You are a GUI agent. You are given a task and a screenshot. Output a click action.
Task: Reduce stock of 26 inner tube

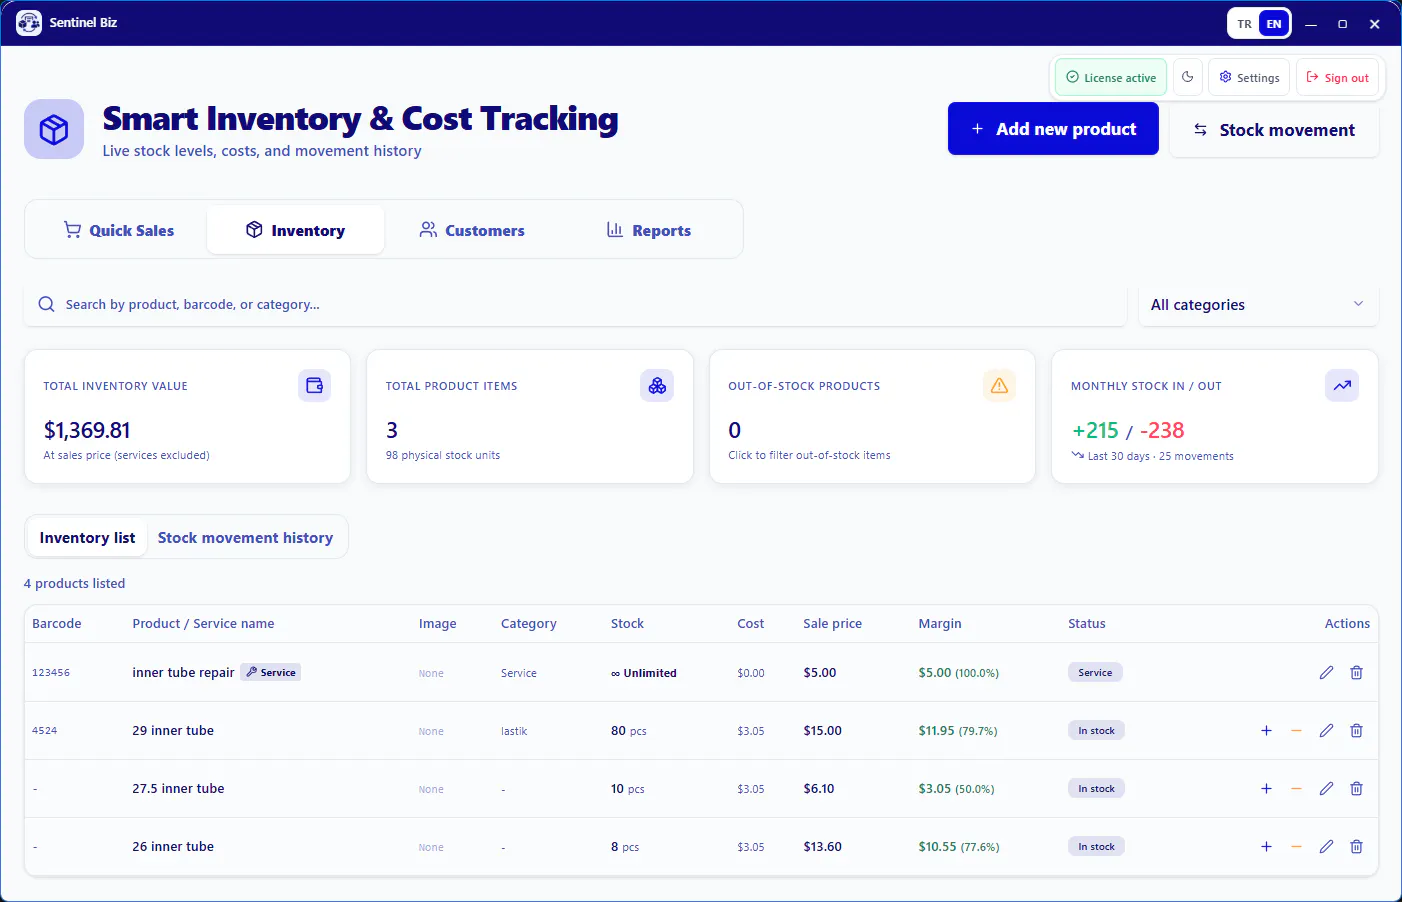coord(1296,847)
